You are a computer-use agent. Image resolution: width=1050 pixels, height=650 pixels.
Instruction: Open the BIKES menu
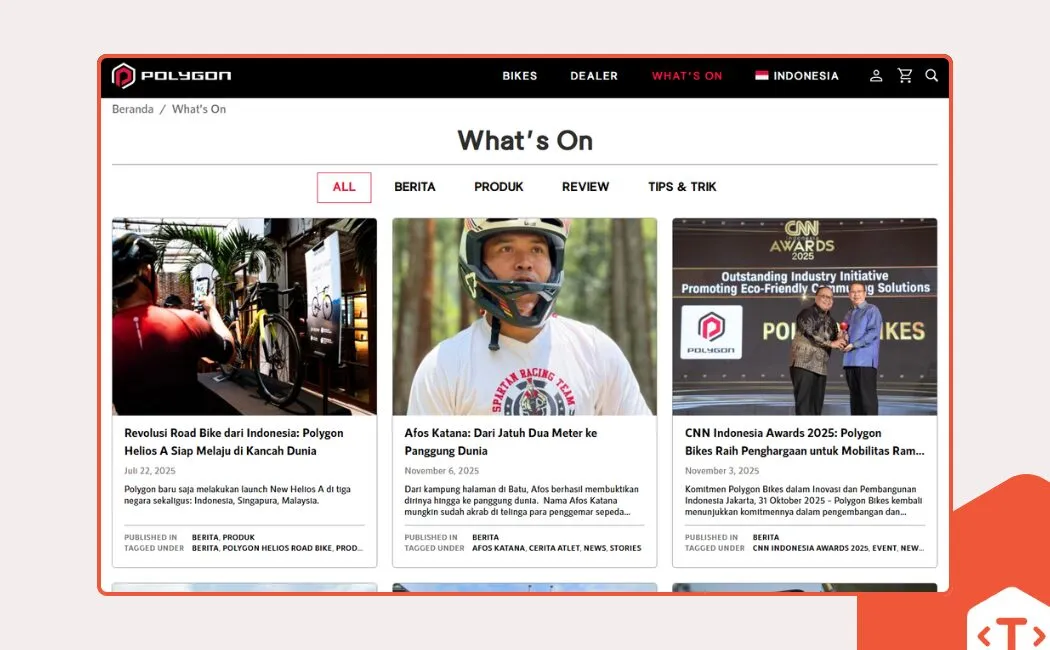tap(520, 75)
